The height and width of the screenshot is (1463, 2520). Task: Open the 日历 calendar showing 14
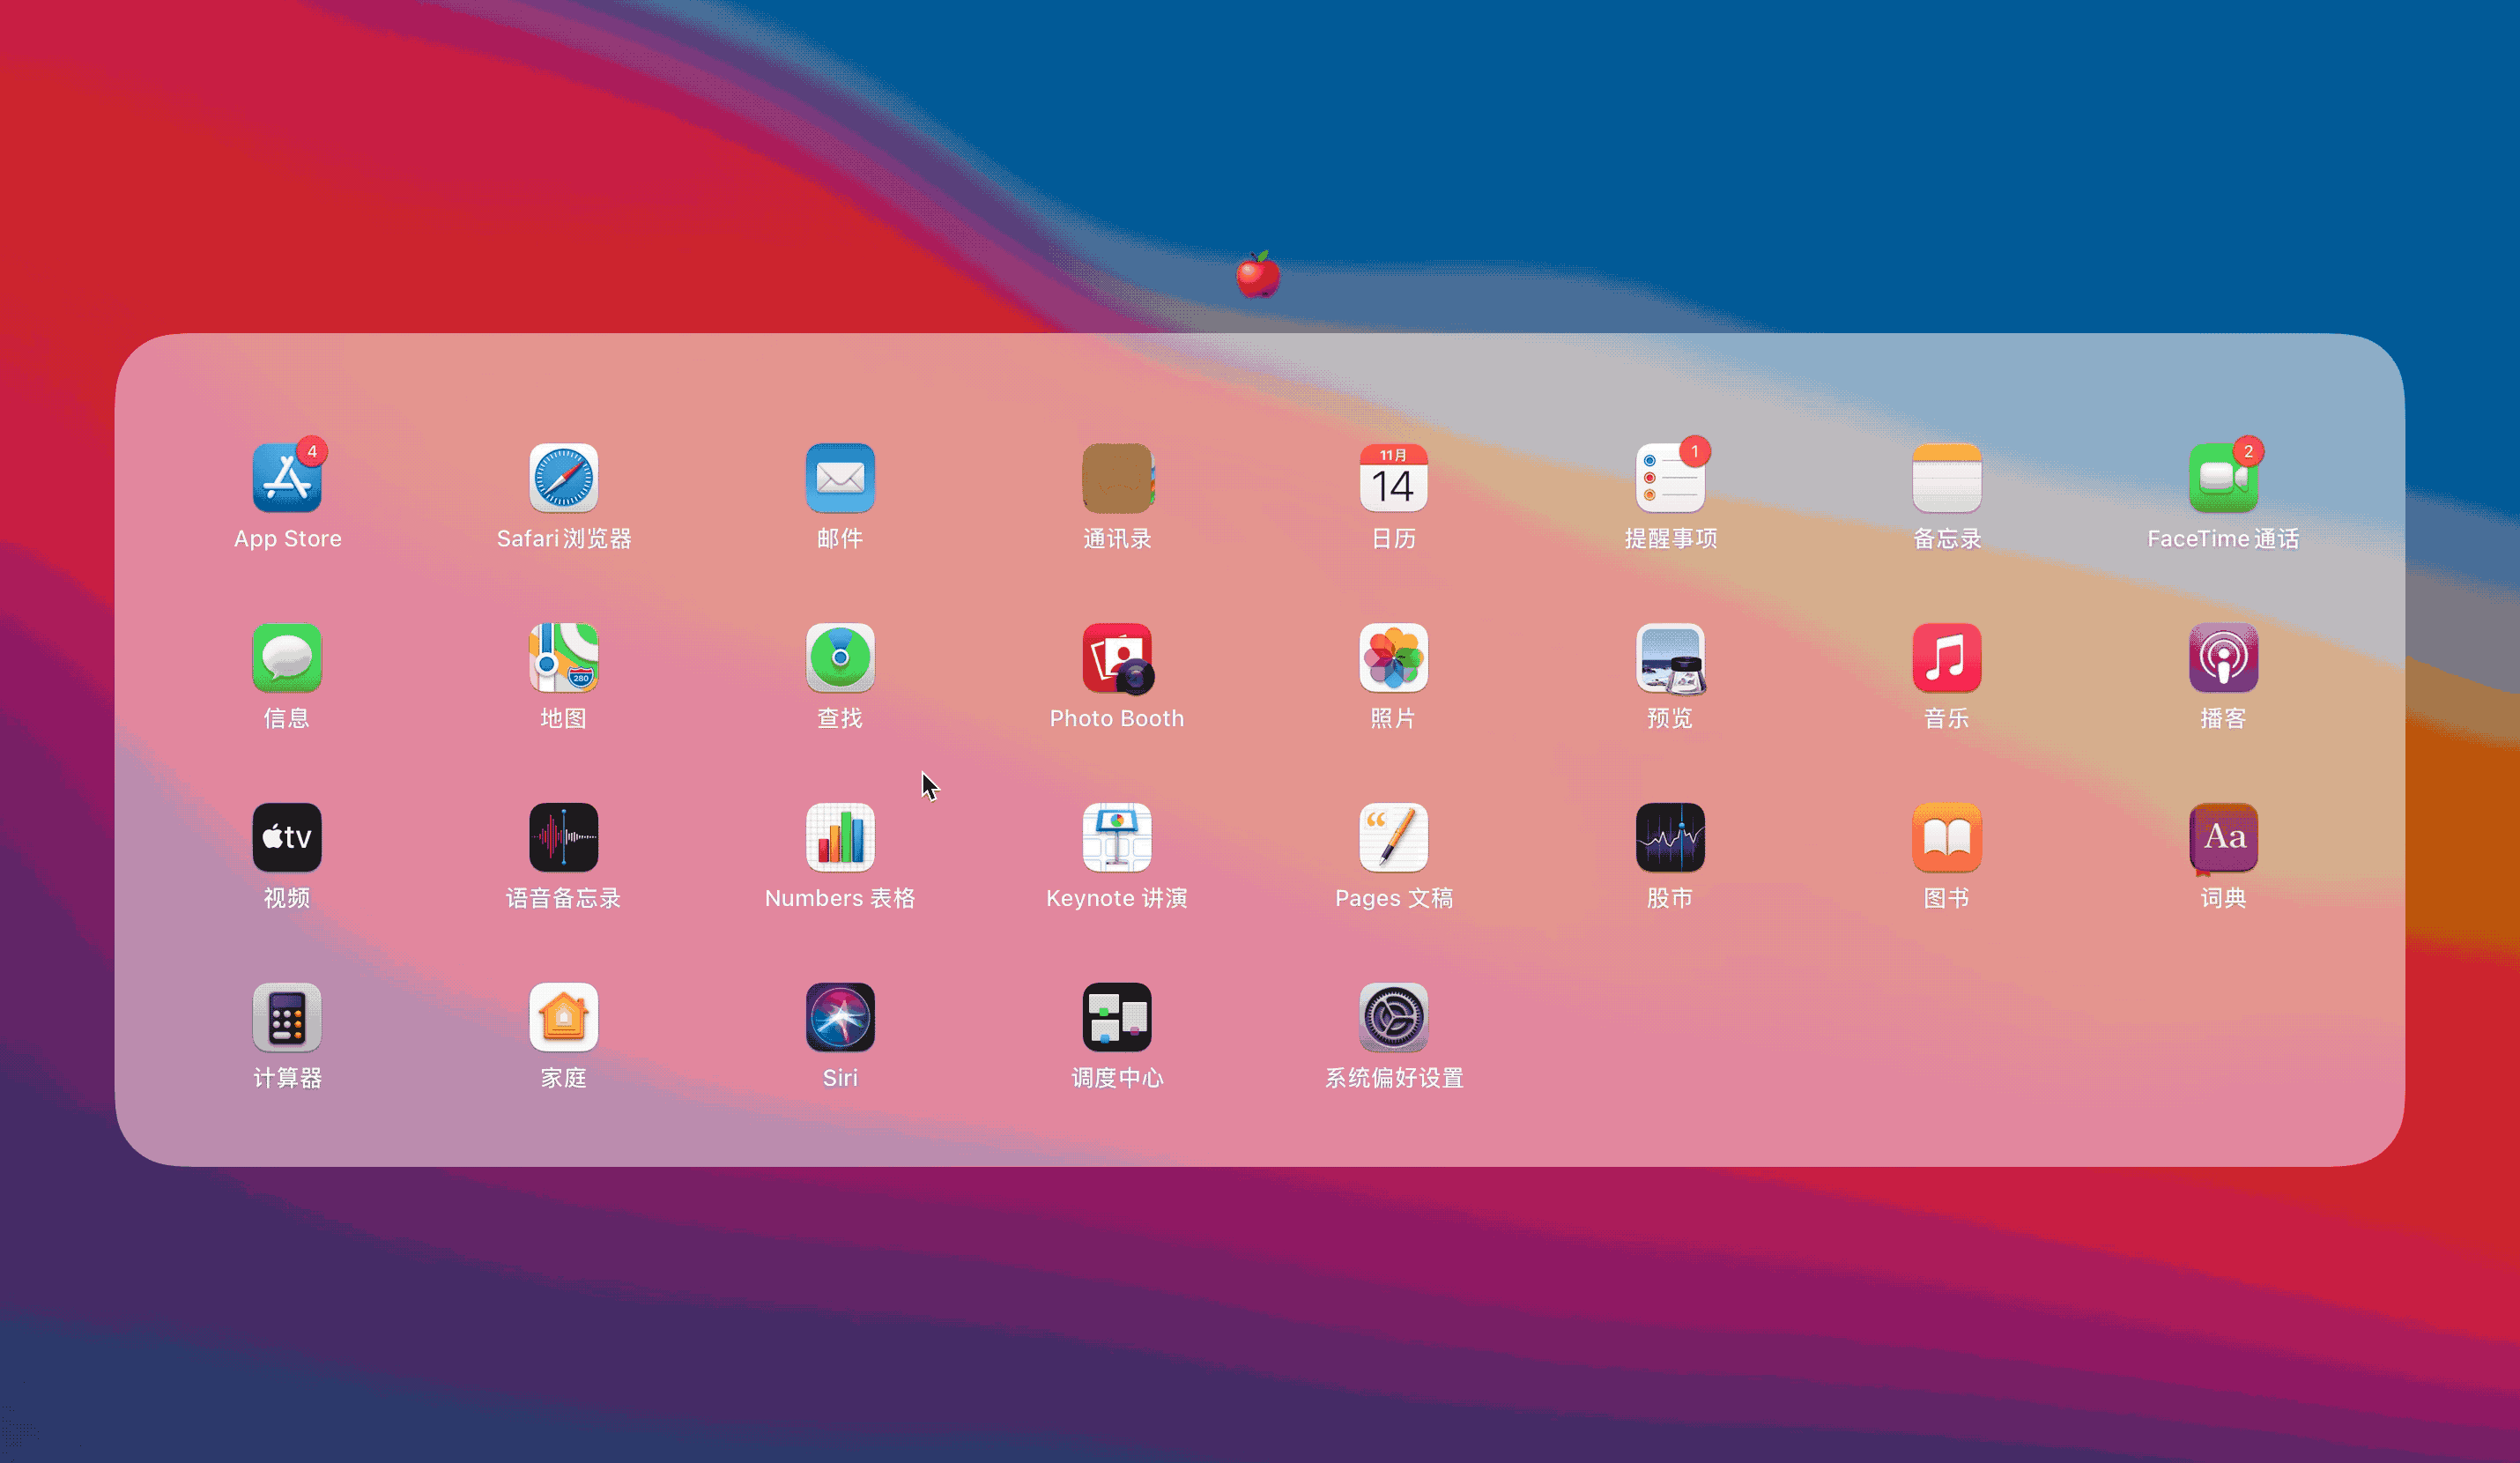pyautogui.click(x=1394, y=478)
